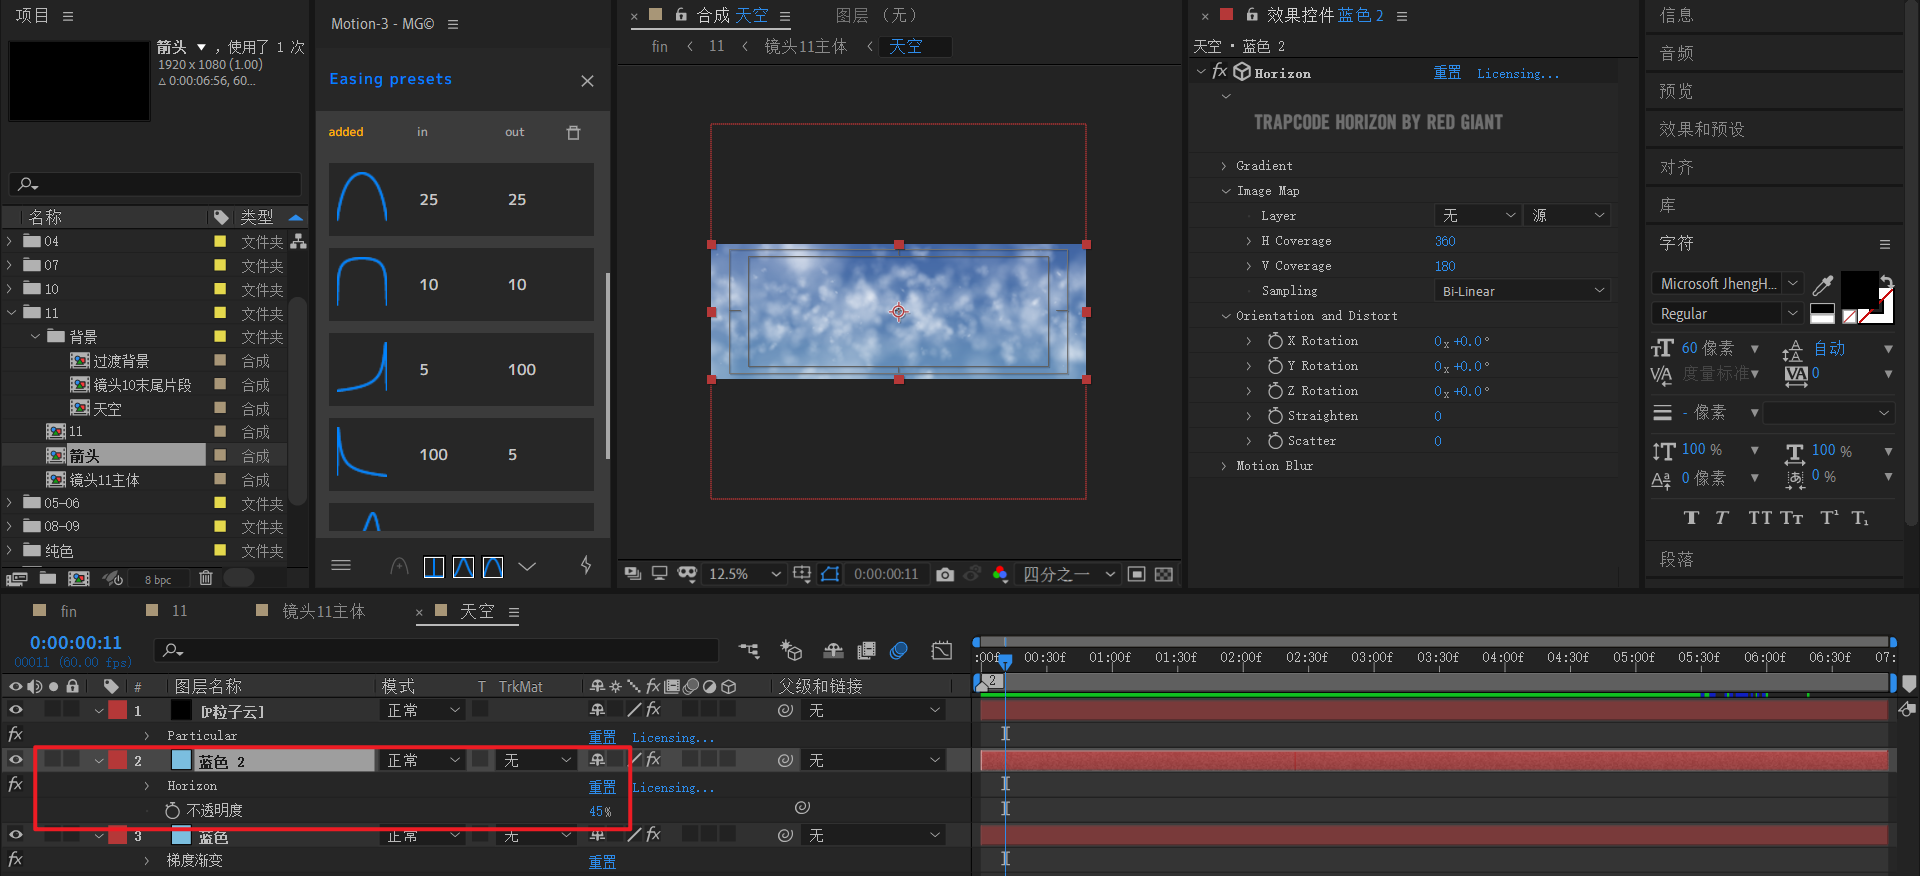Image resolution: width=1920 pixels, height=876 pixels.
Task: Click 镜头11主体 breadcrumb in viewer
Action: pyautogui.click(x=805, y=46)
